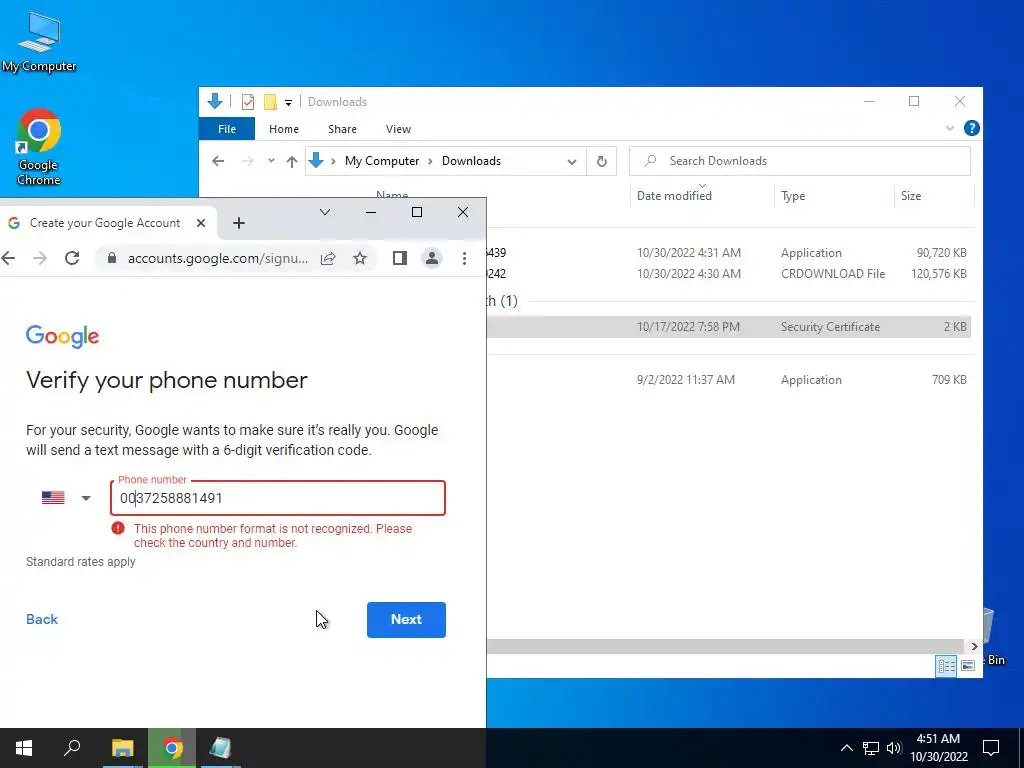Show hidden system tray icons
The height and width of the screenshot is (768, 1024).
pos(846,748)
